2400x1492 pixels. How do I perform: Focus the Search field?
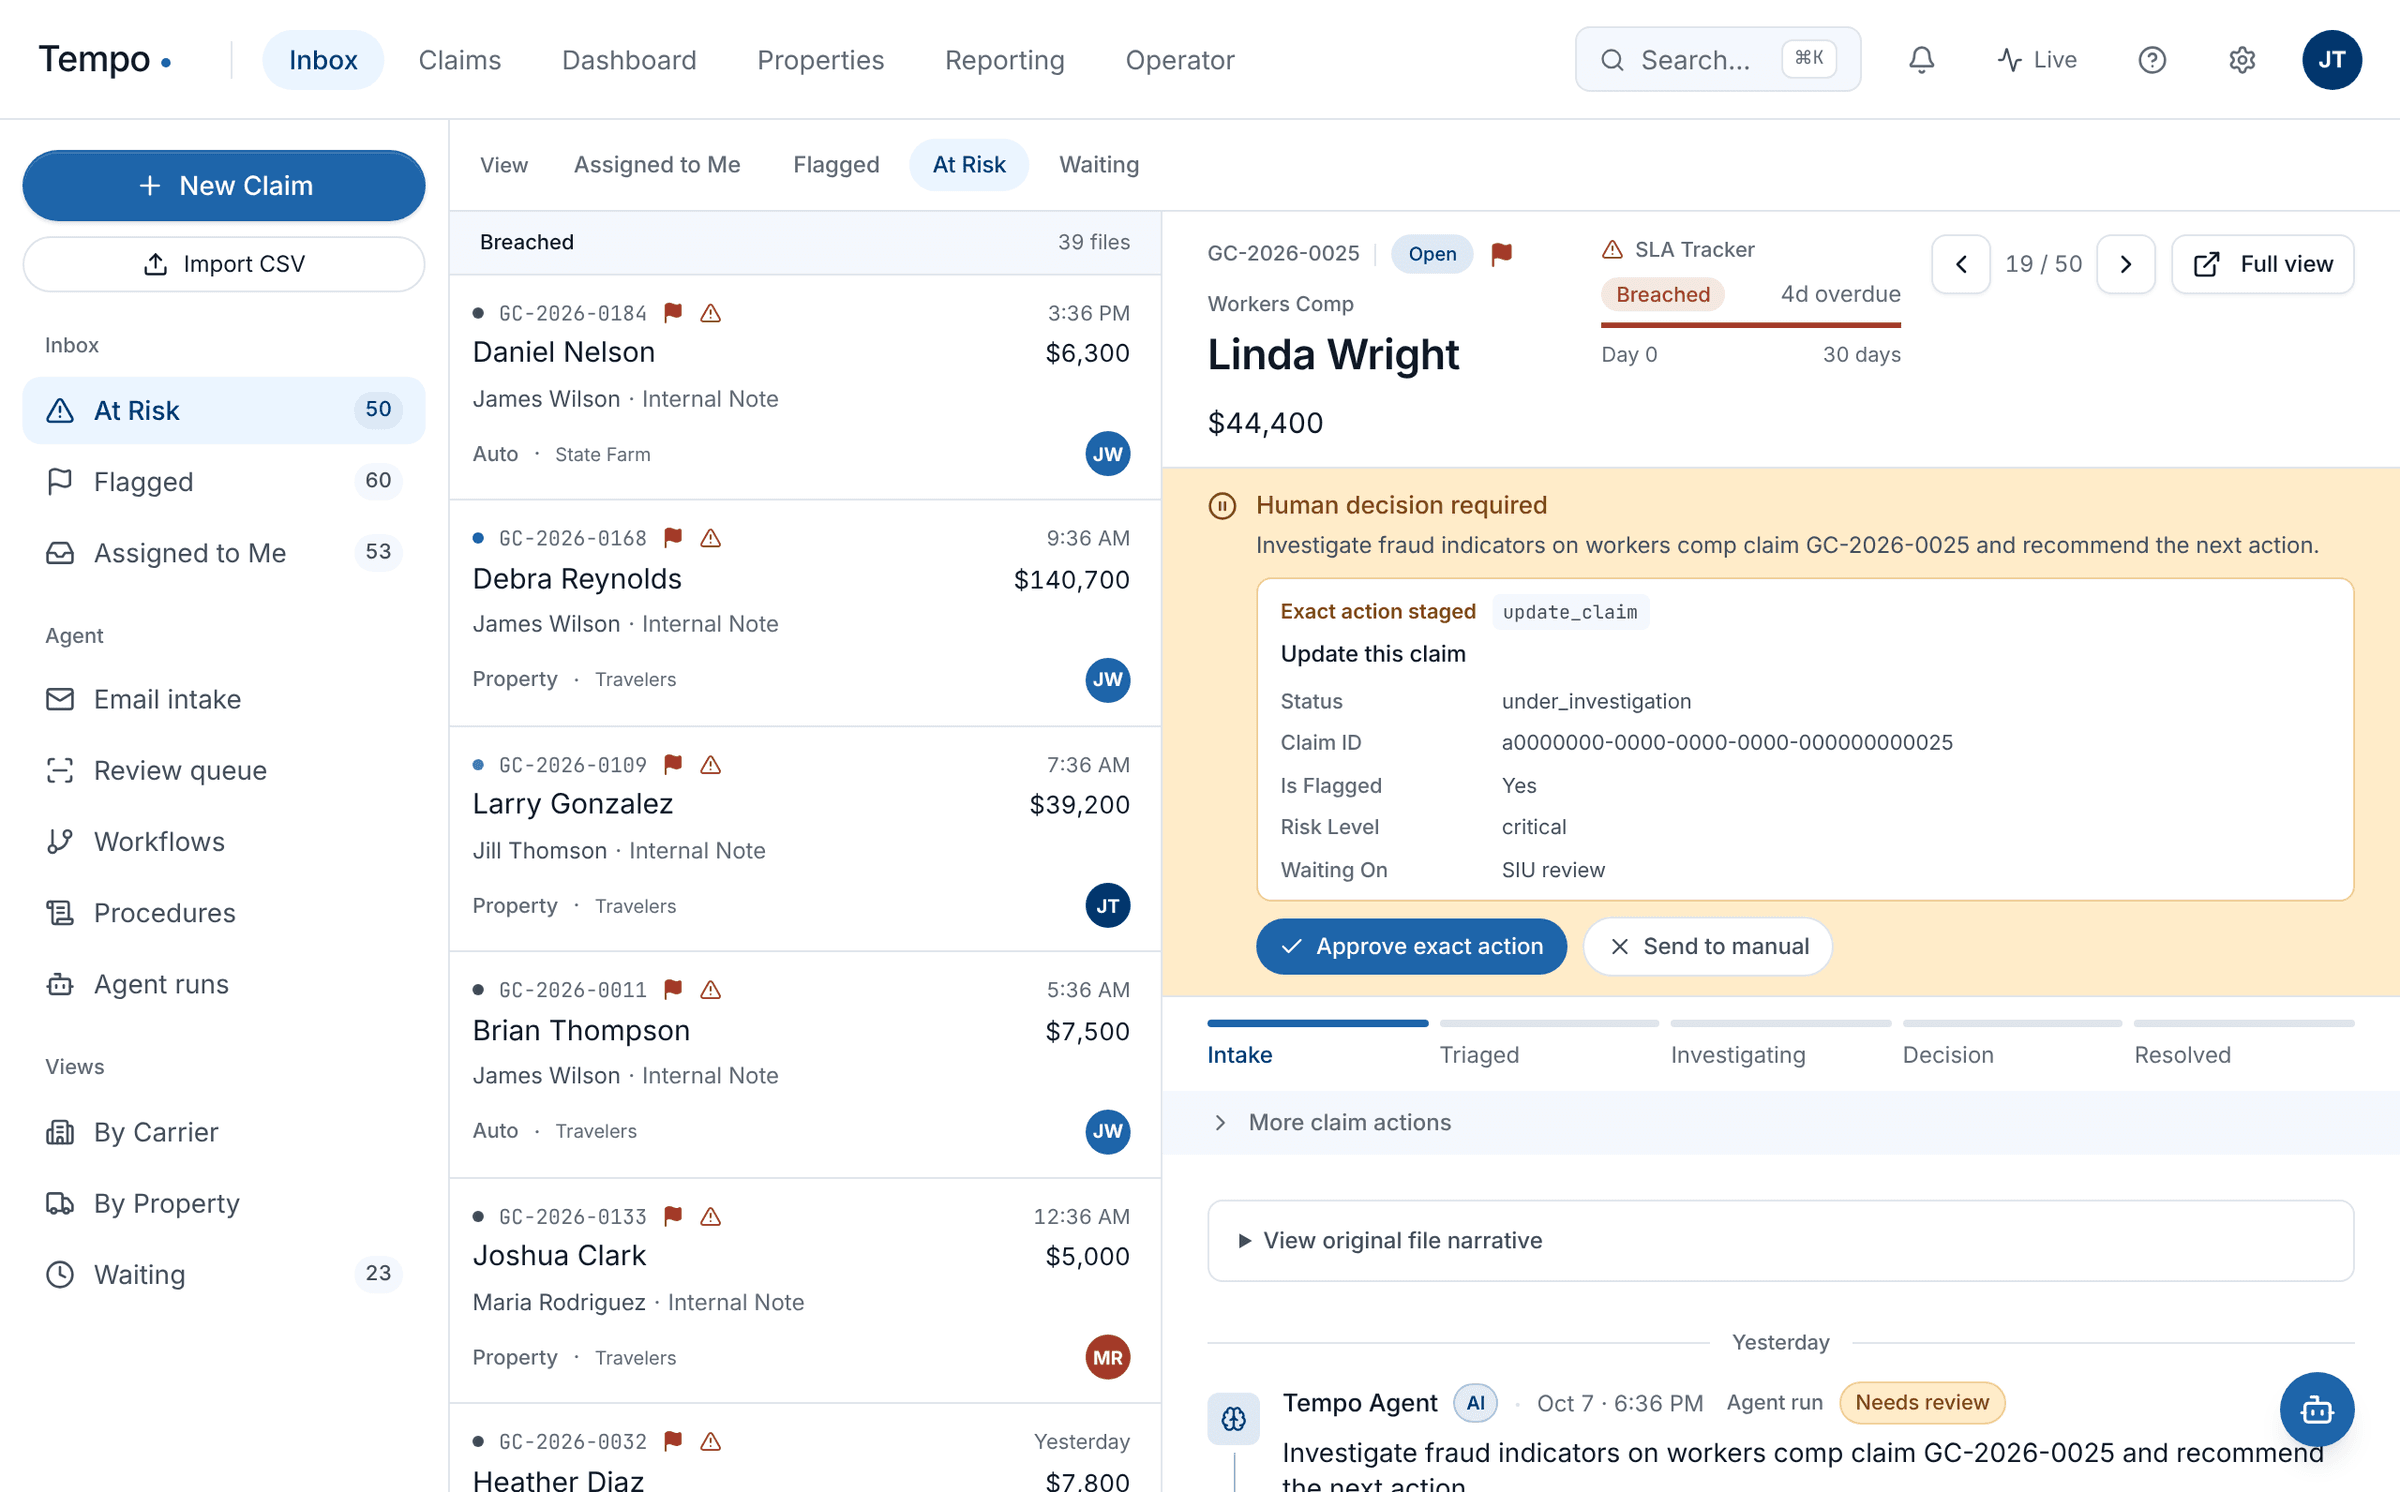[1717, 60]
